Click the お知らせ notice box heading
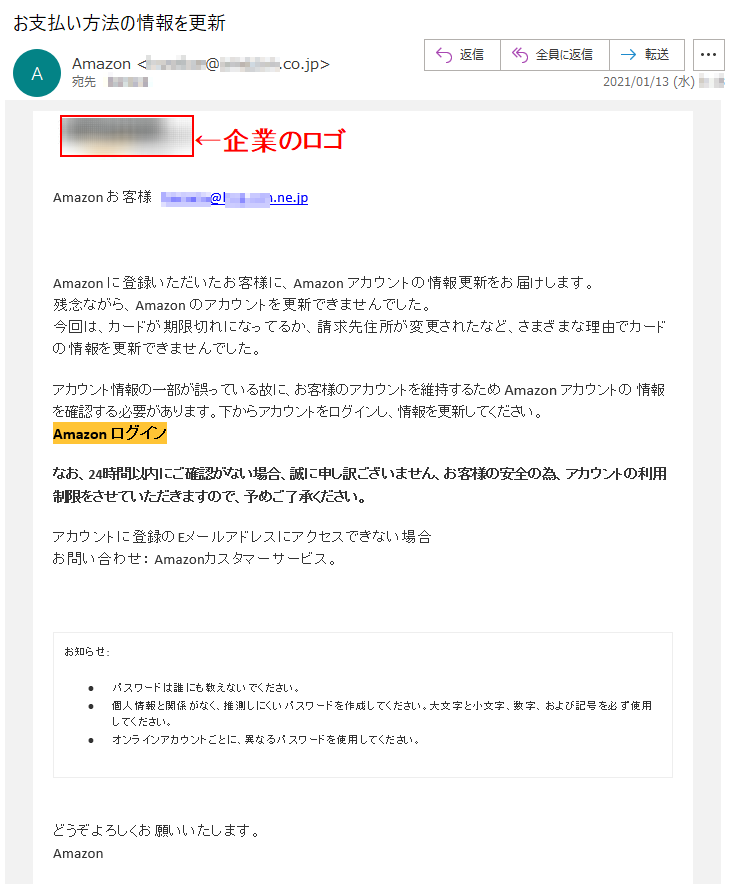 87,652
